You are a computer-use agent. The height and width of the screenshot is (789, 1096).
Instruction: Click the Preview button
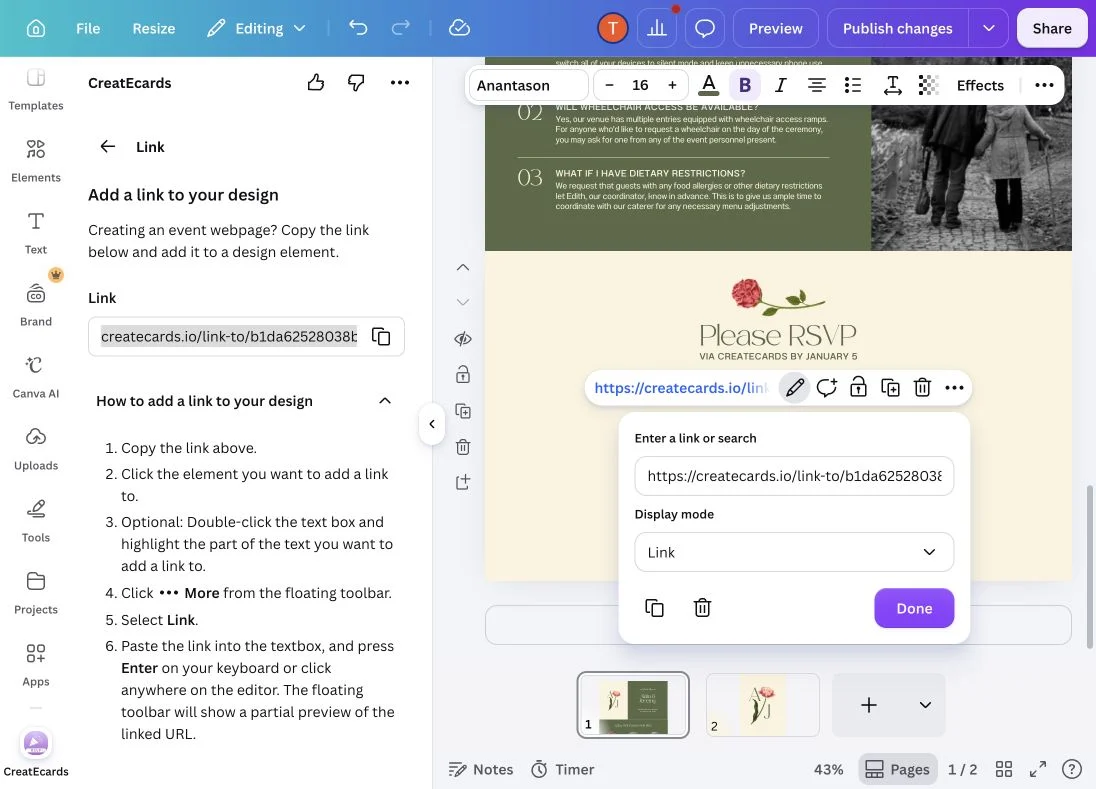[x=775, y=29]
